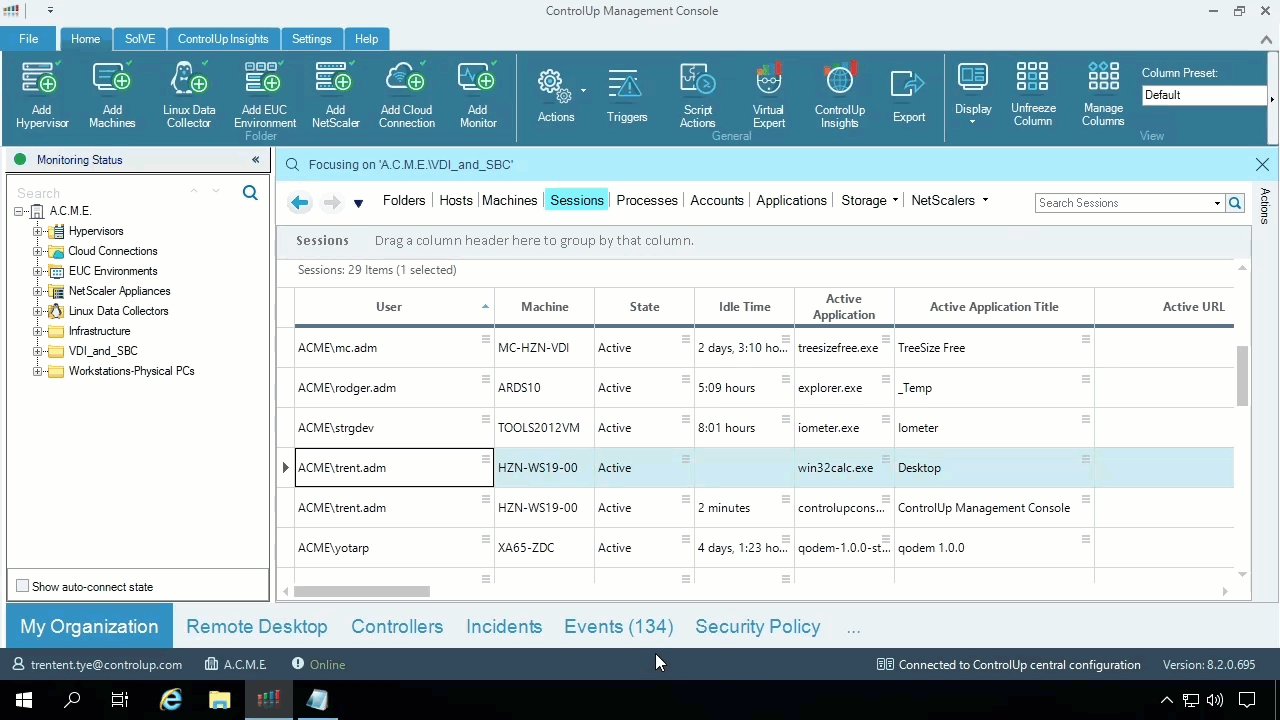Click the Search Sessions magnifier button
The height and width of the screenshot is (720, 1280).
point(1235,203)
